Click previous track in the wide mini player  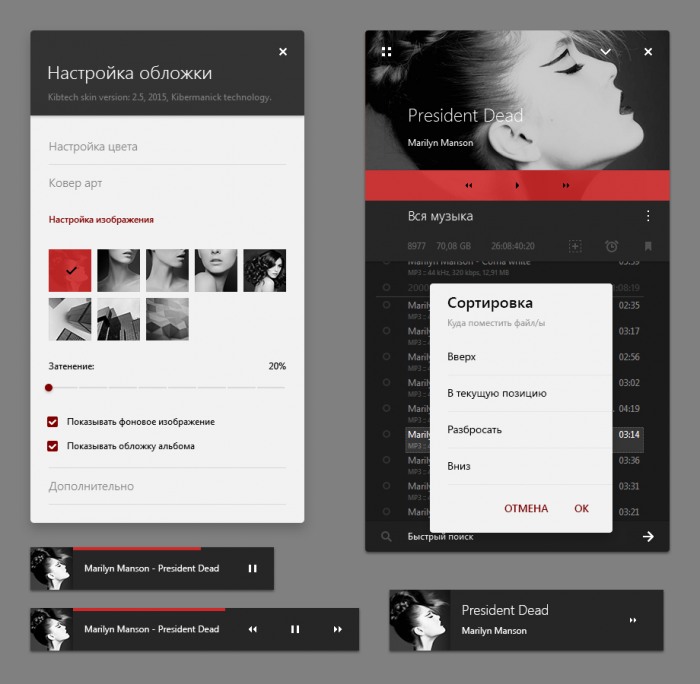click(x=253, y=629)
